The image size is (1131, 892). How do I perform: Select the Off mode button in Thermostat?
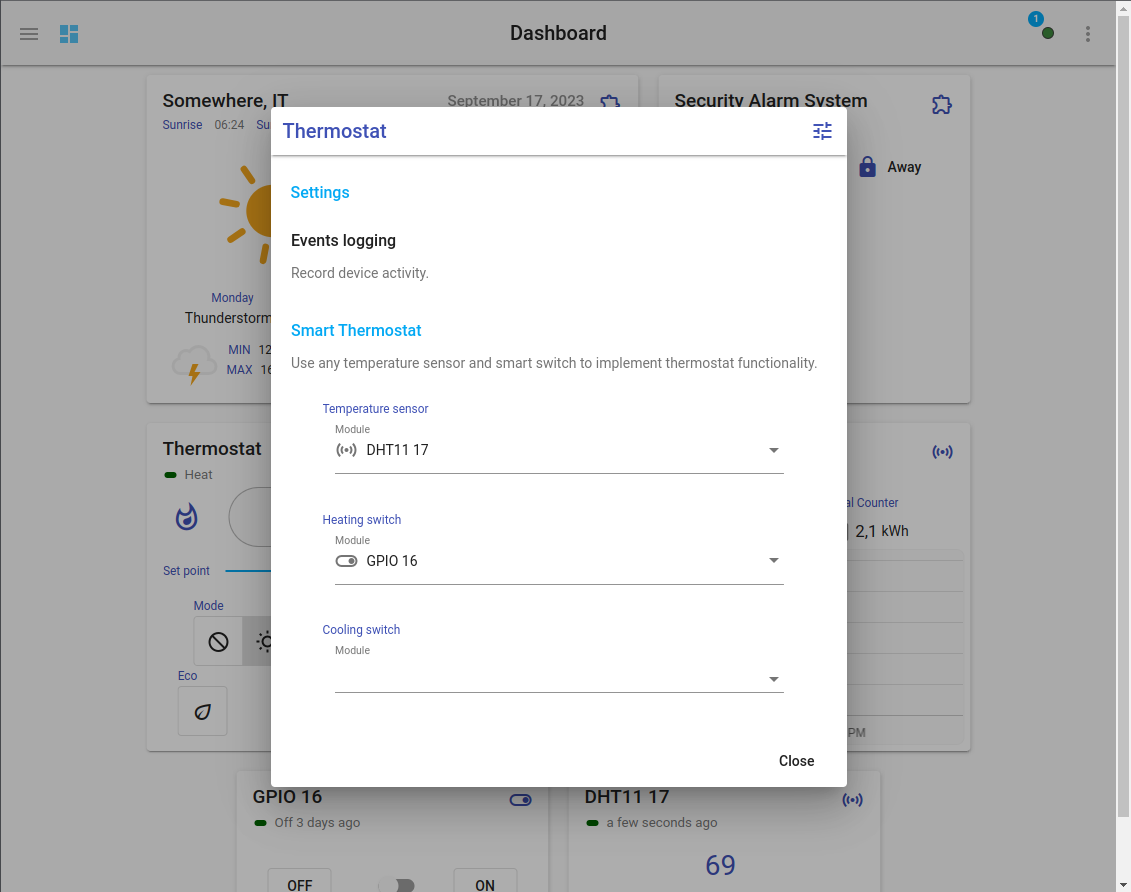[218, 642]
